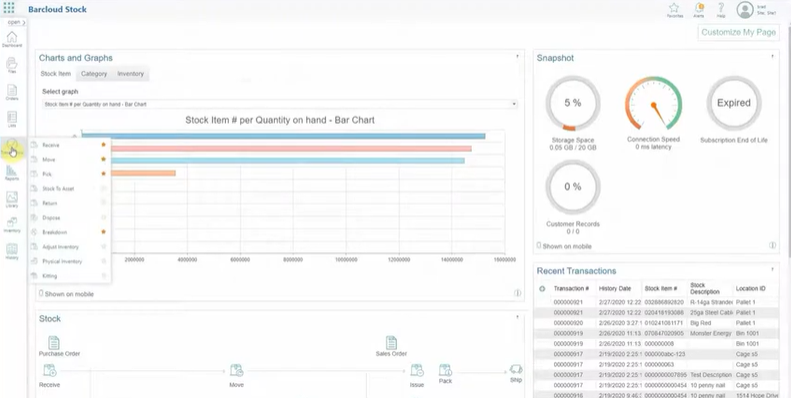Image resolution: width=791 pixels, height=398 pixels.
Task: Open the Reports sidebar icon
Action: click(x=12, y=173)
